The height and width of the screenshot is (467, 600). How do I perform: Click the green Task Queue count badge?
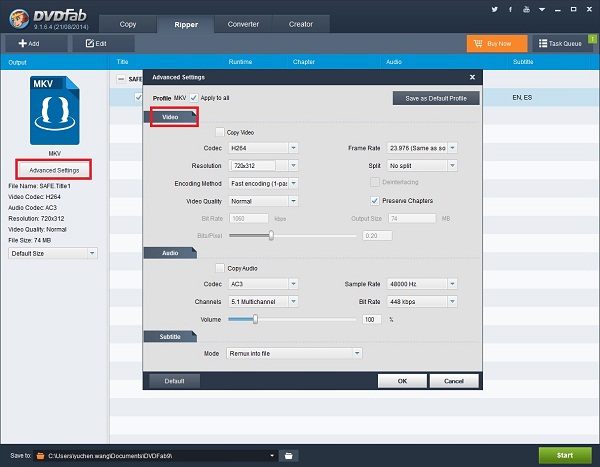coord(592,39)
